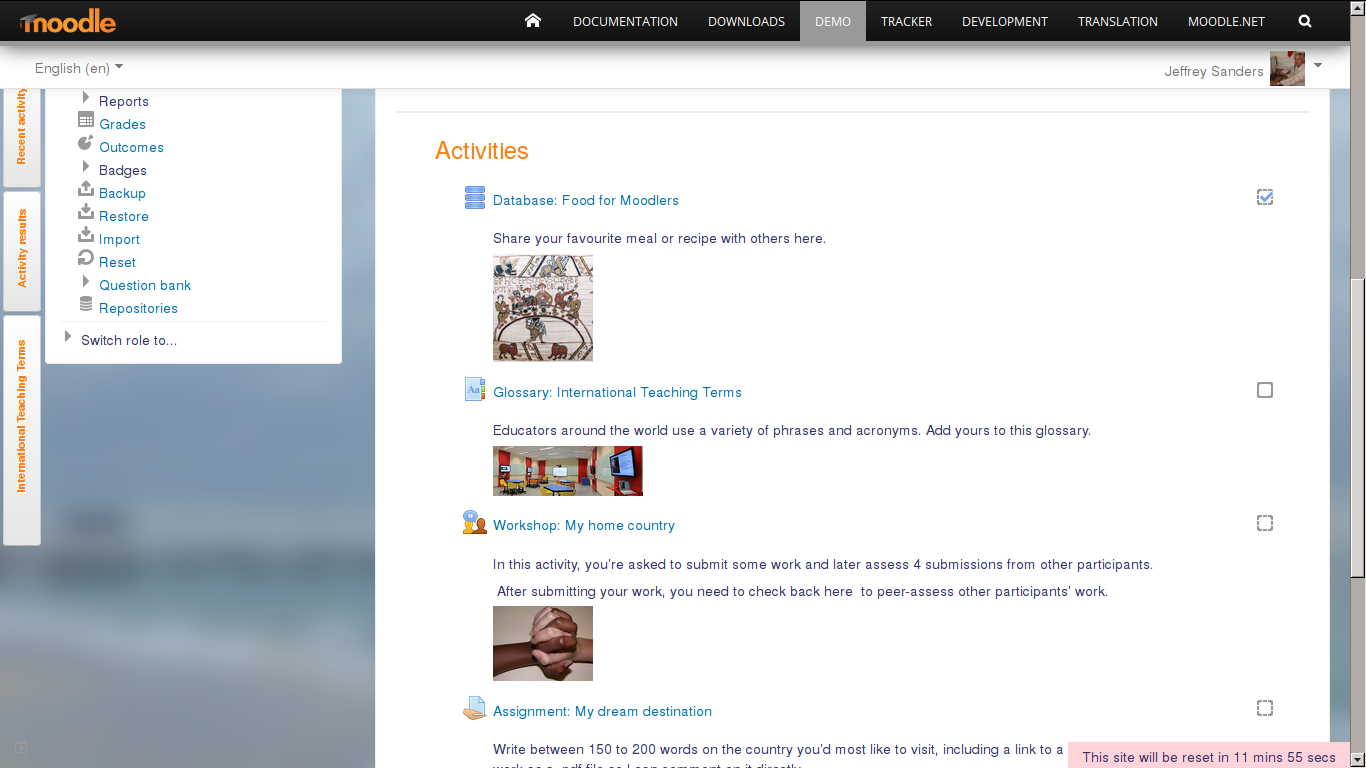Open the Downloads menu item
The width and height of the screenshot is (1366, 768).
pos(746,21)
